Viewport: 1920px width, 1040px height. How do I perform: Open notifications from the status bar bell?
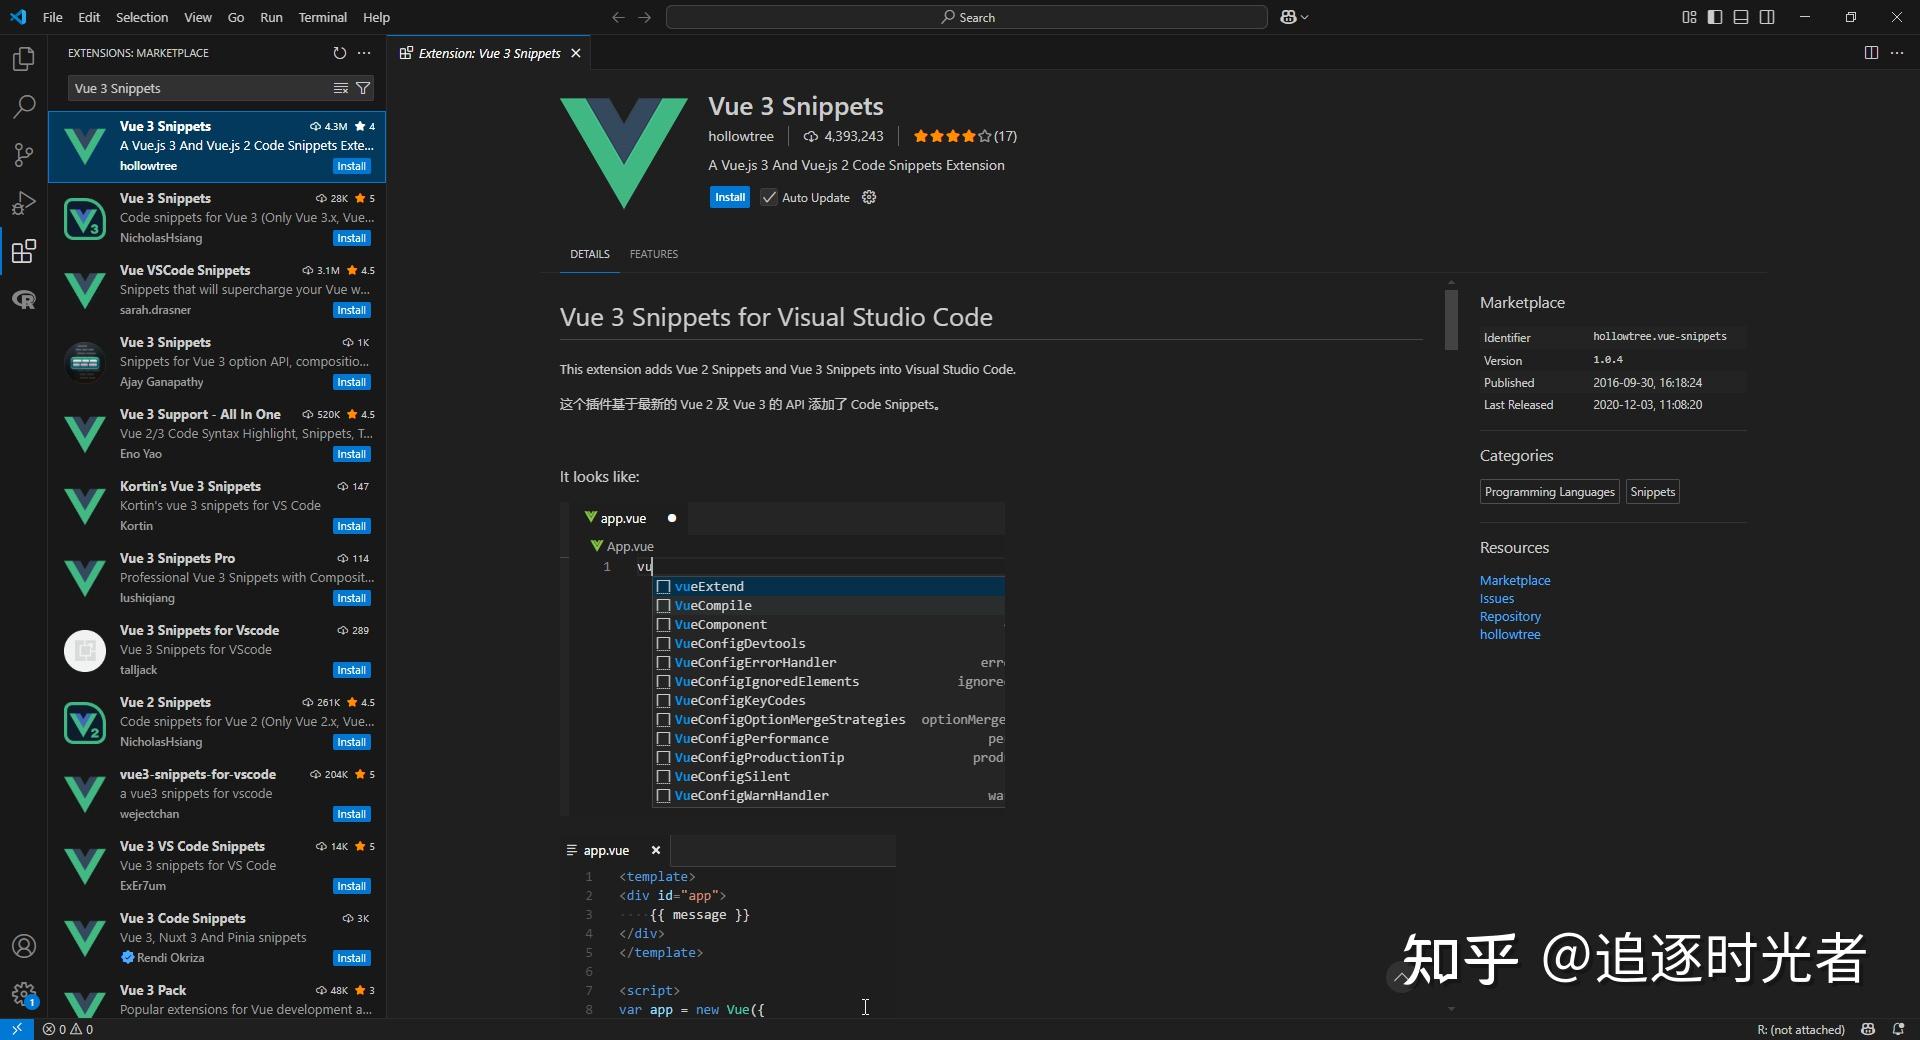[1897, 1029]
